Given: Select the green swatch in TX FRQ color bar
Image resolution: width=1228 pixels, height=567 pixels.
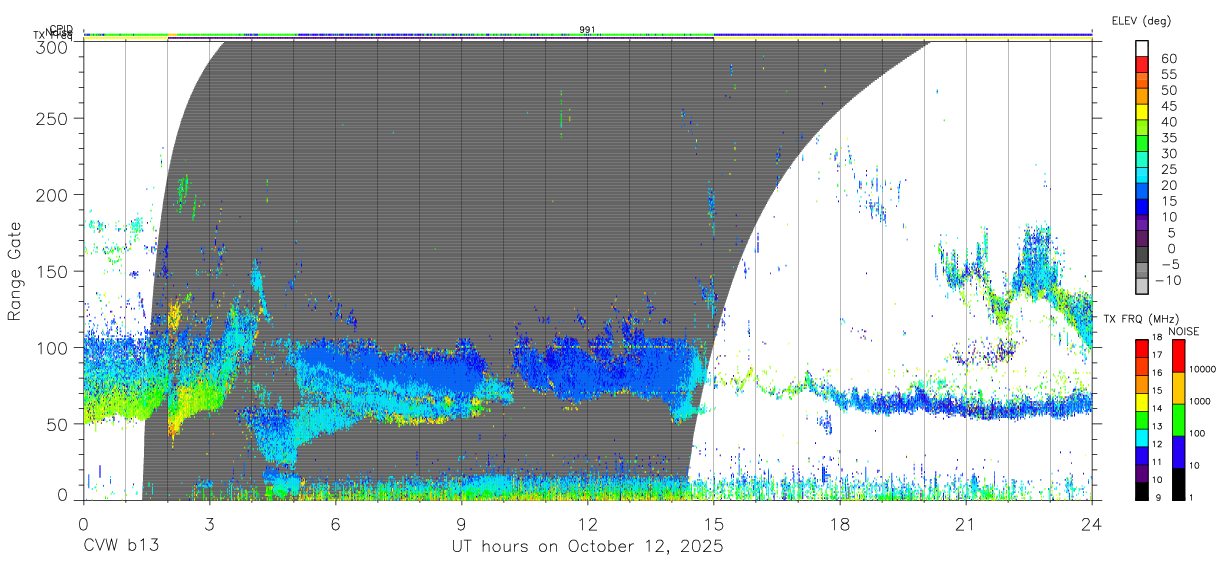Looking at the screenshot, I should coord(1143,420).
